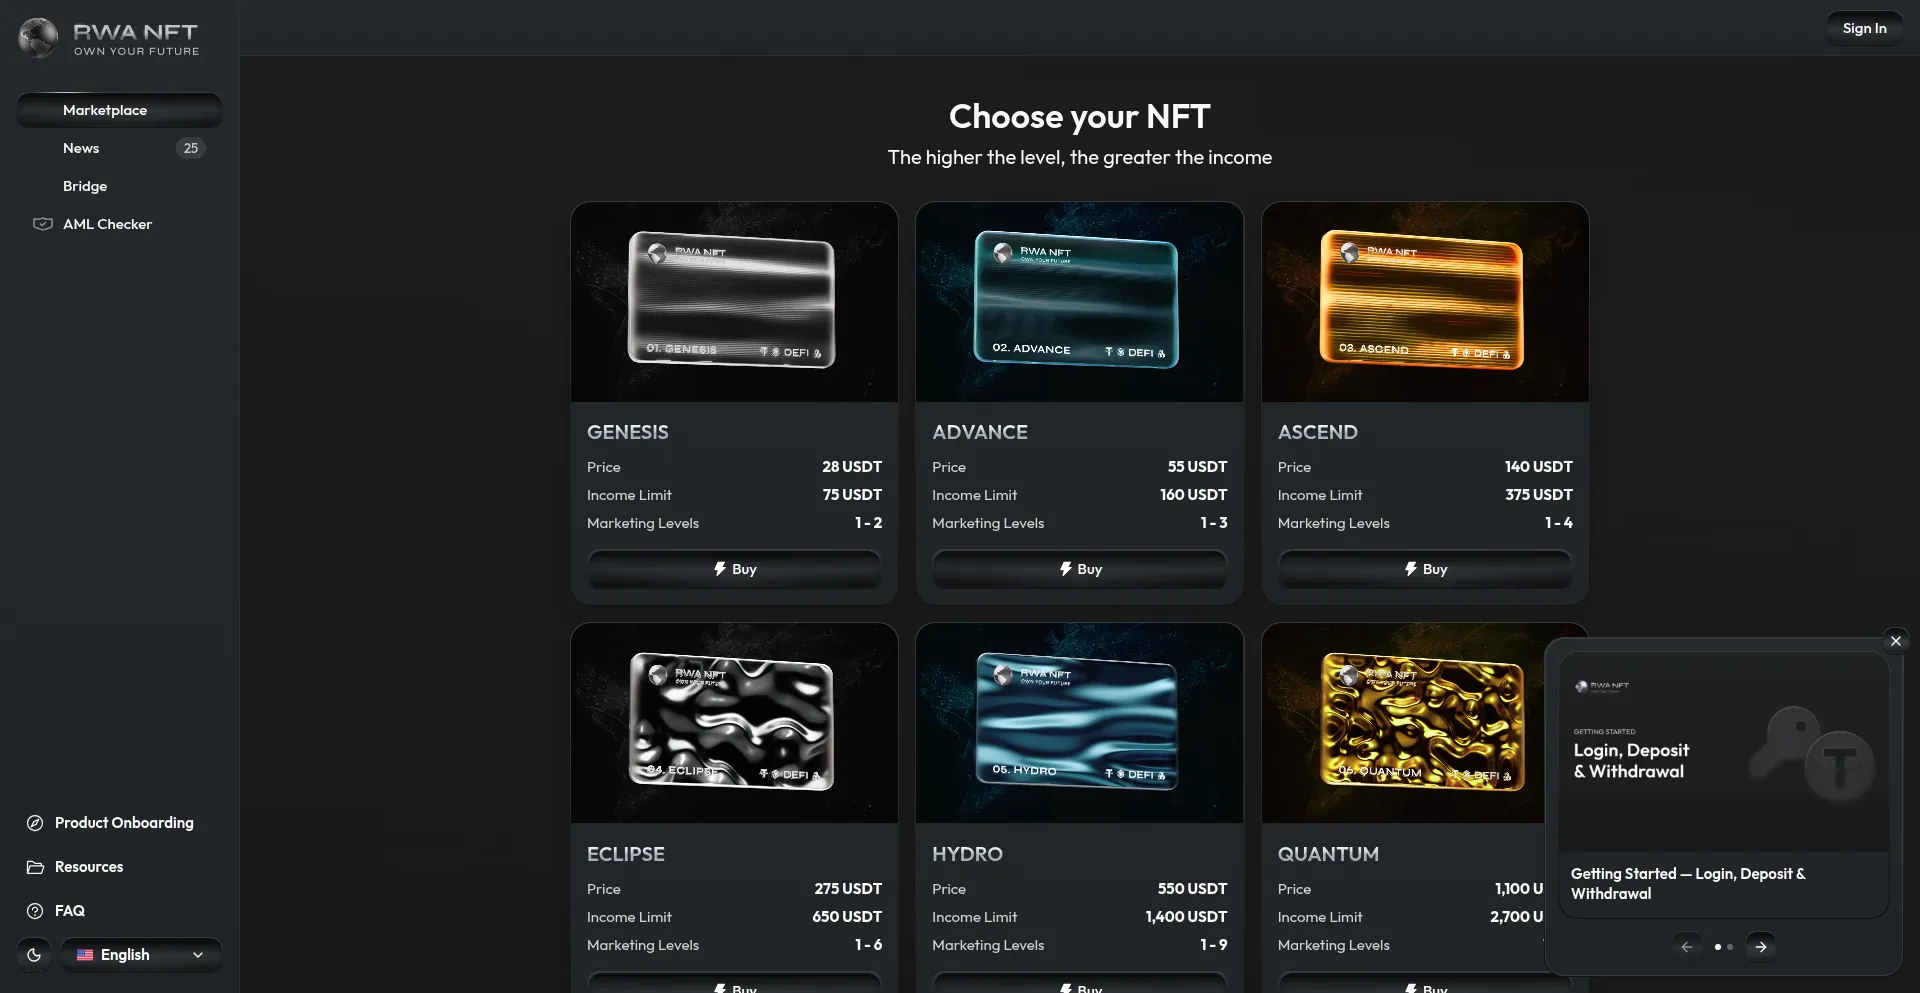Go to next onboarding slide arrow
1920x993 pixels.
click(1761, 947)
